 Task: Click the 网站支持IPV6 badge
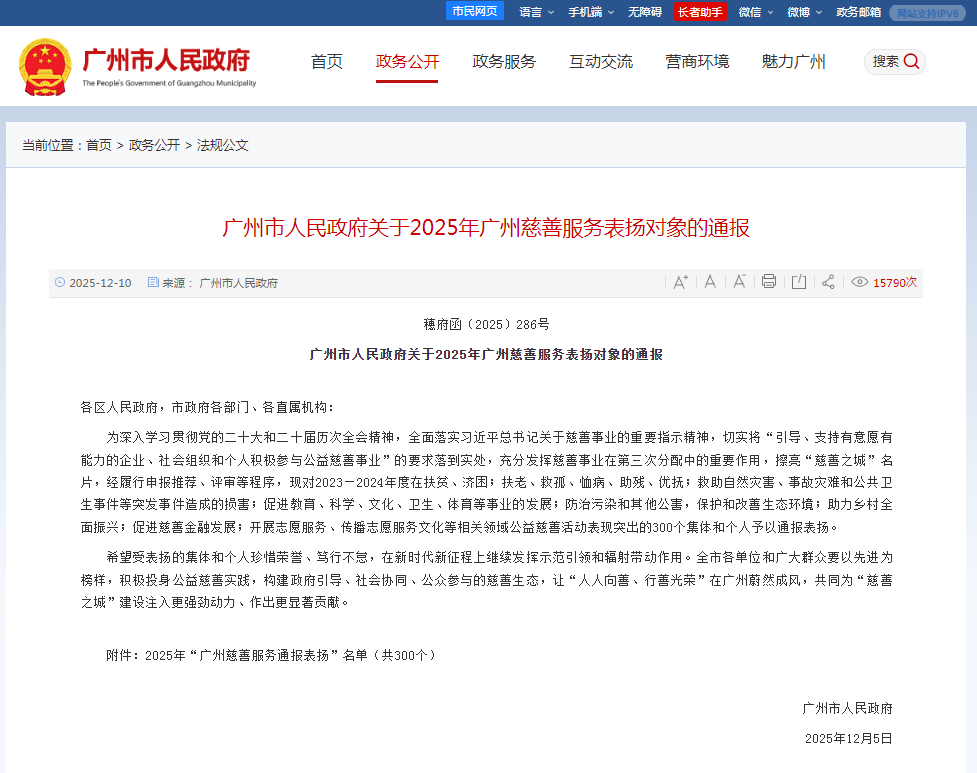[926, 13]
